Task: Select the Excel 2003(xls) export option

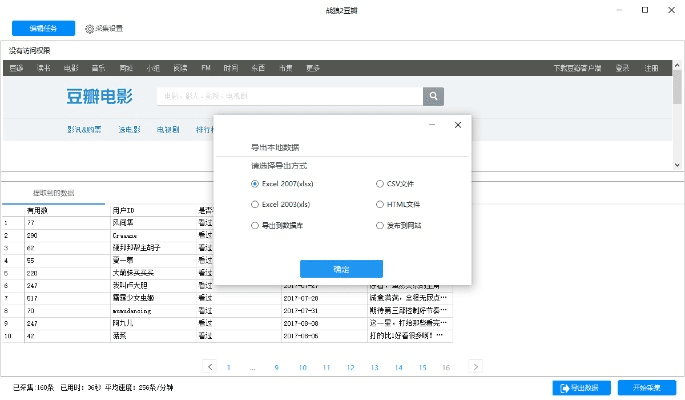Action: coord(280,204)
